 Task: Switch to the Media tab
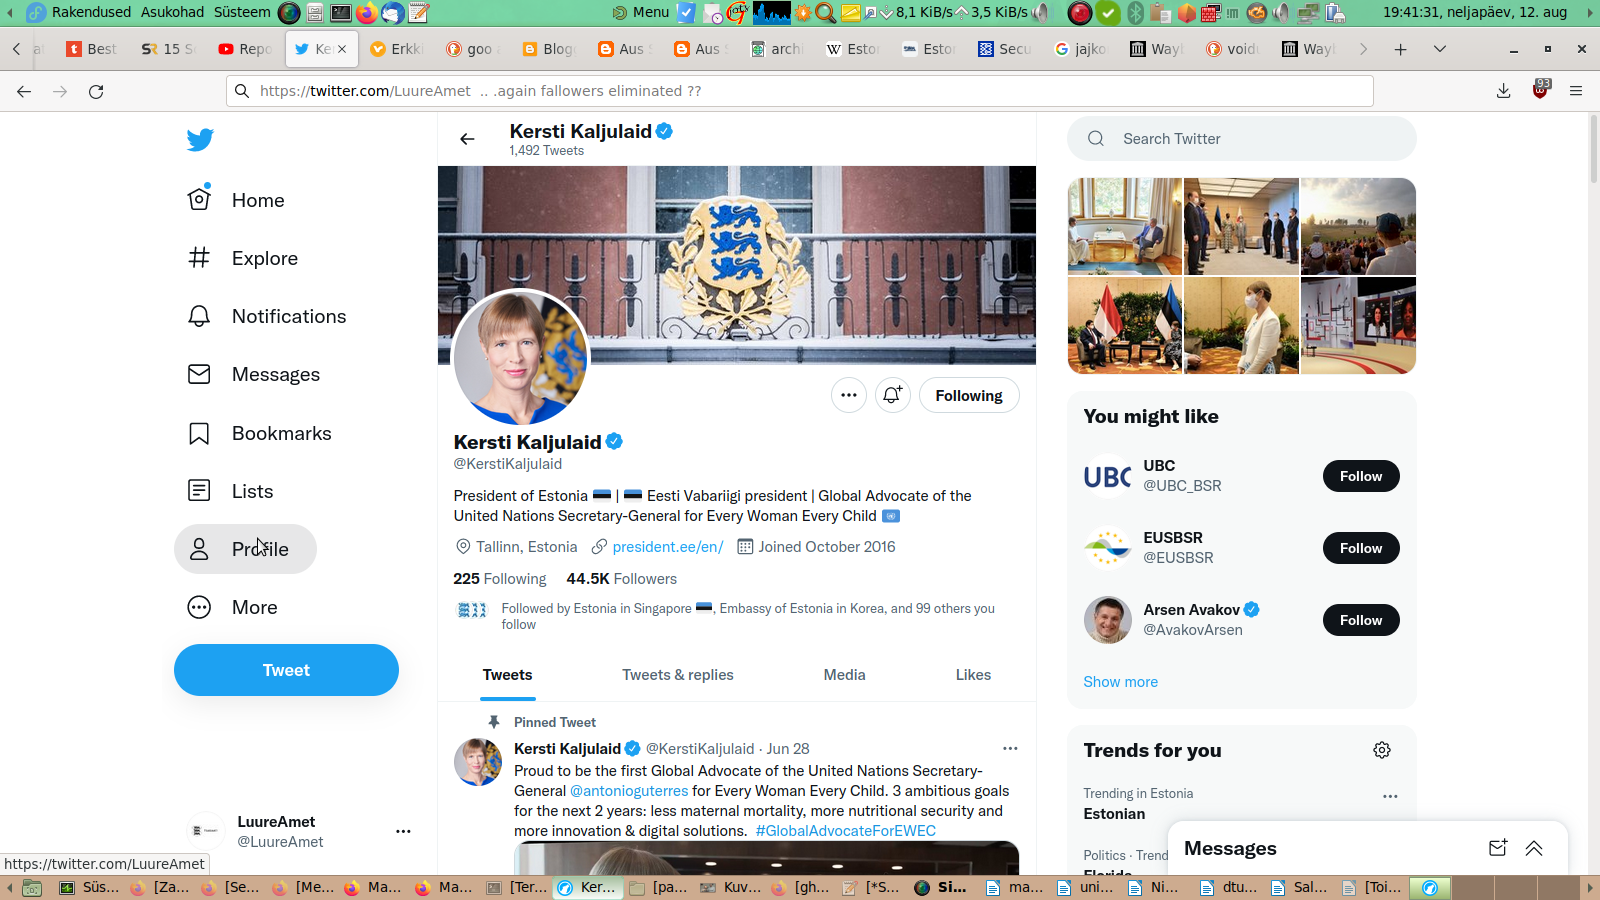[x=845, y=675]
